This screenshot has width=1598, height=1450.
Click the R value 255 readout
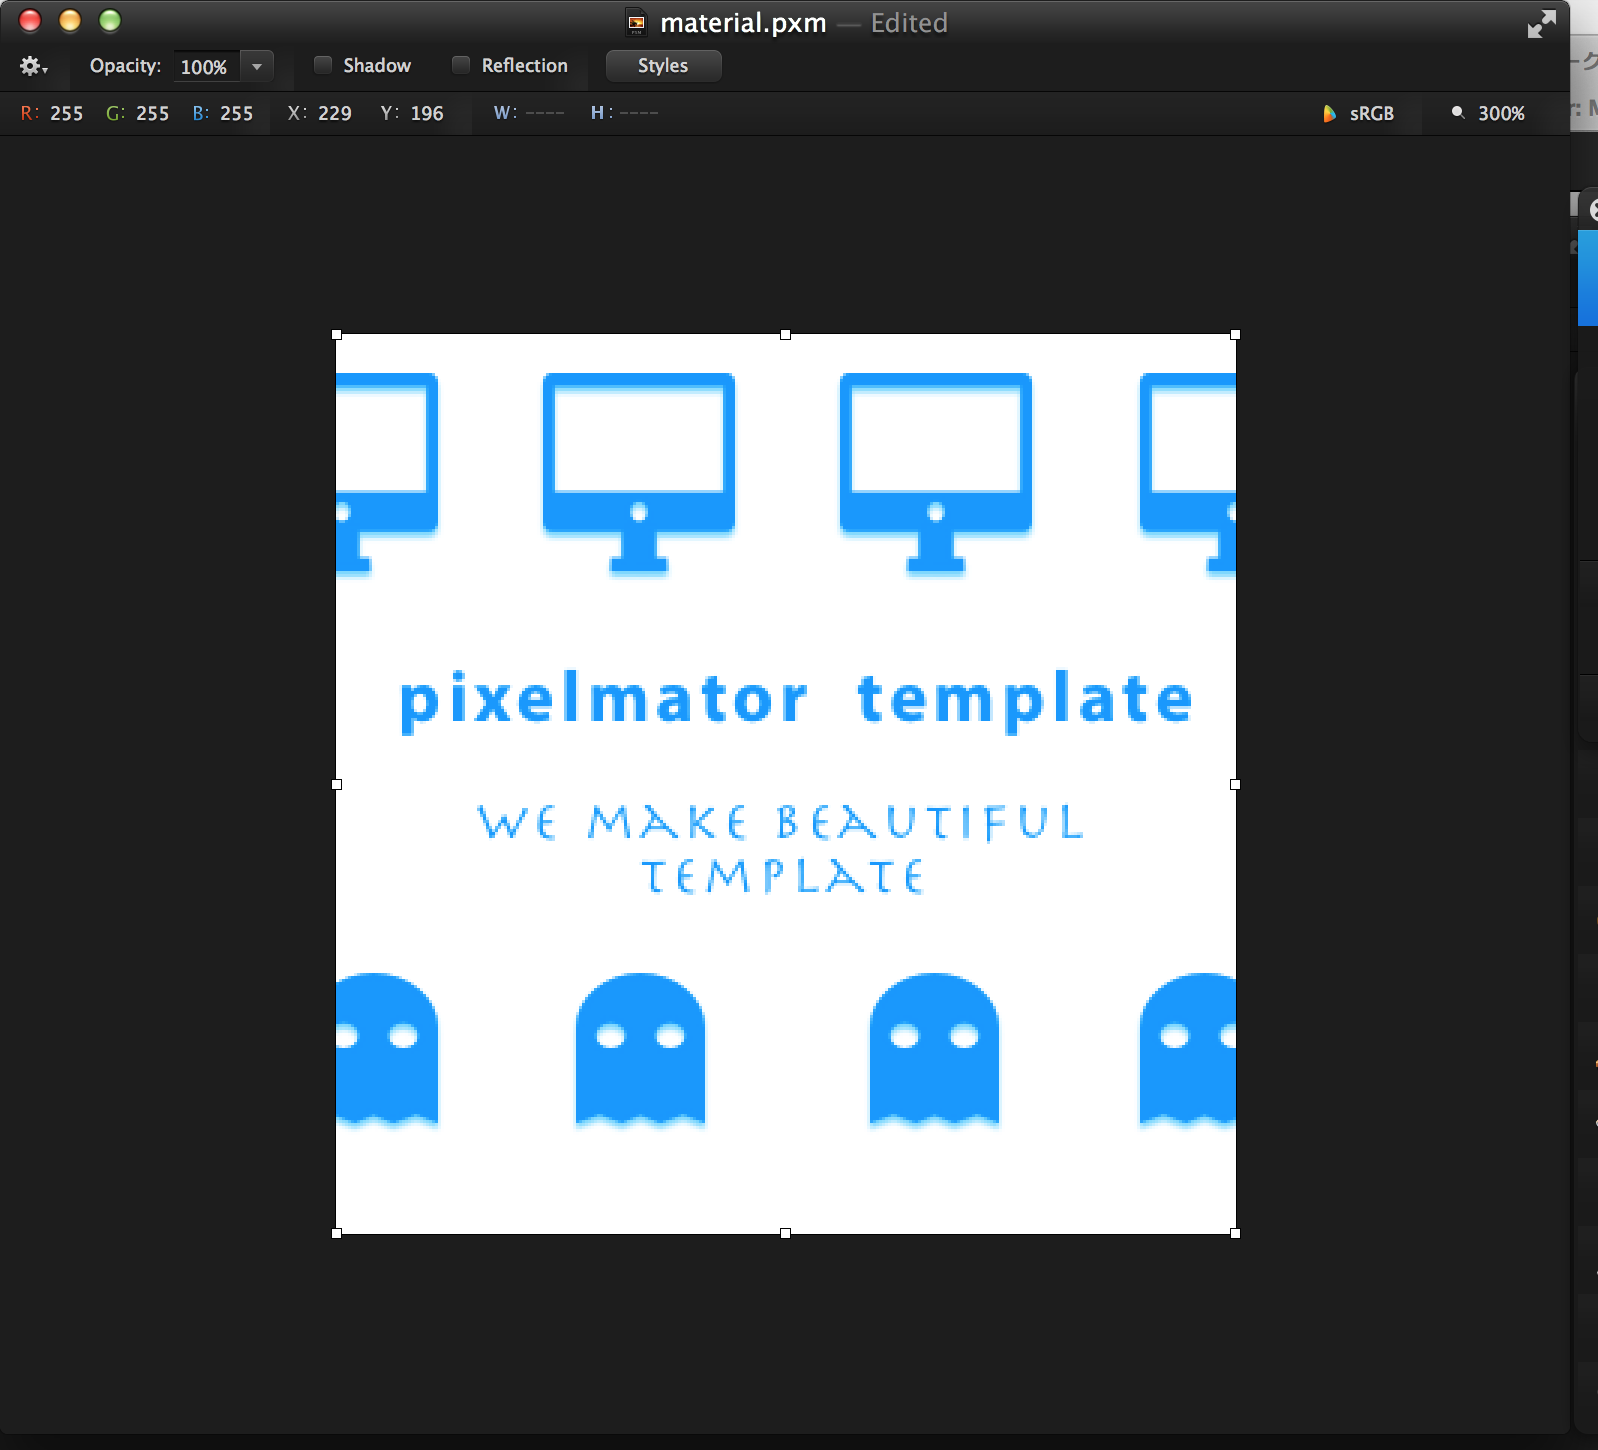coord(67,113)
